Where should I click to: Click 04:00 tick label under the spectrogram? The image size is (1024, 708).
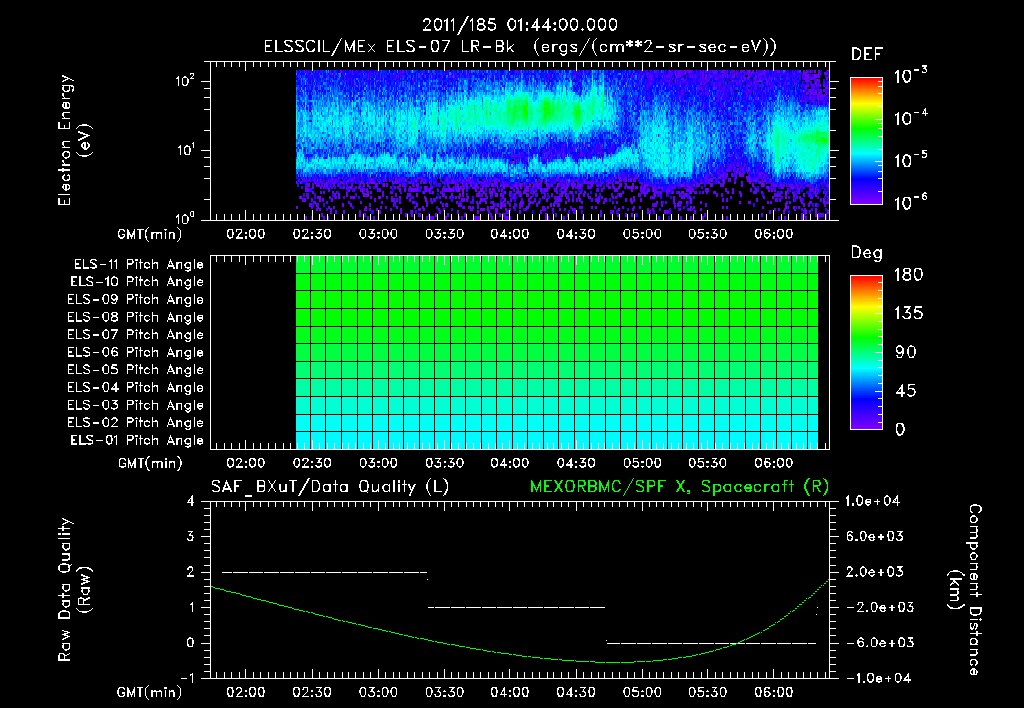point(509,234)
